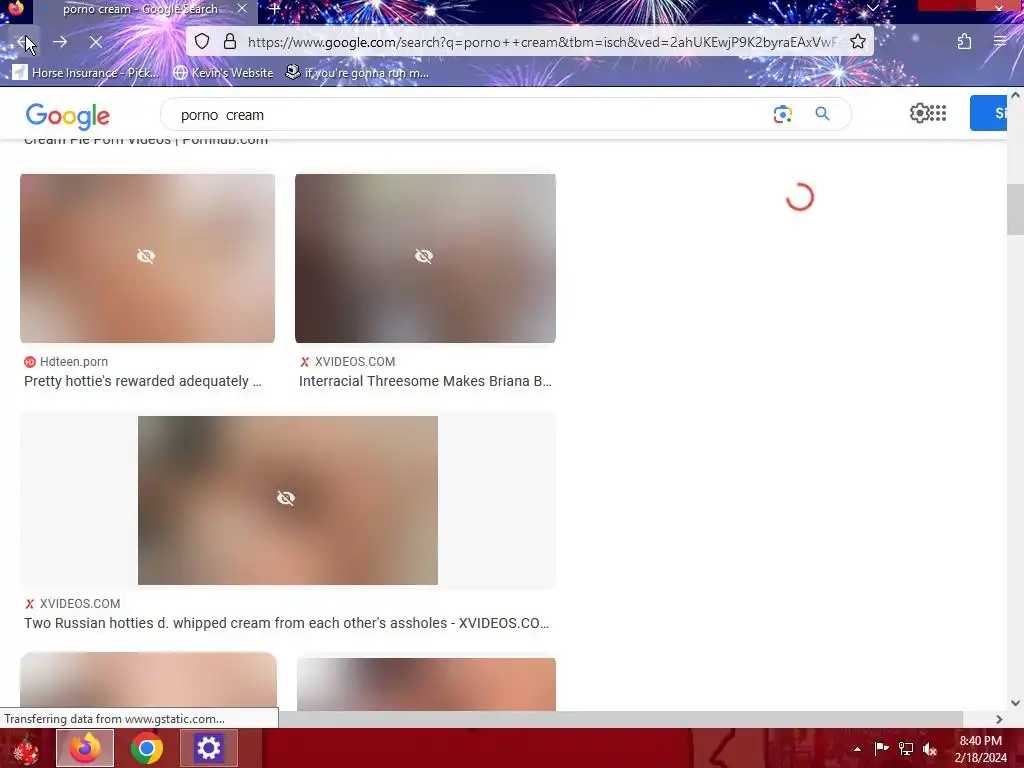The height and width of the screenshot is (768, 1024).
Task: Open Google quick settings gear
Action: point(919,113)
